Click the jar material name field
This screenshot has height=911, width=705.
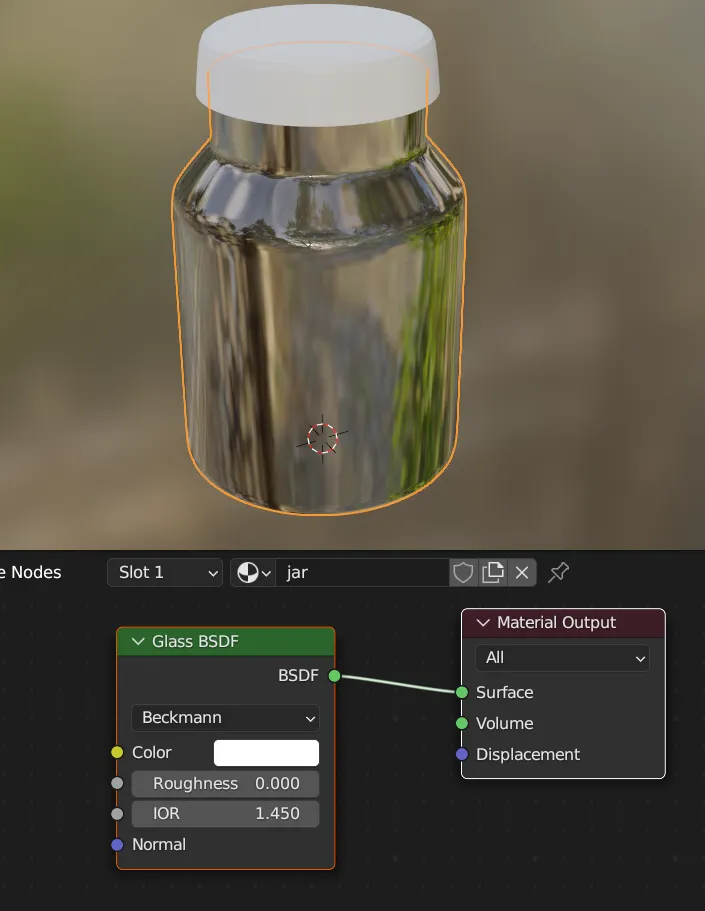(362, 573)
